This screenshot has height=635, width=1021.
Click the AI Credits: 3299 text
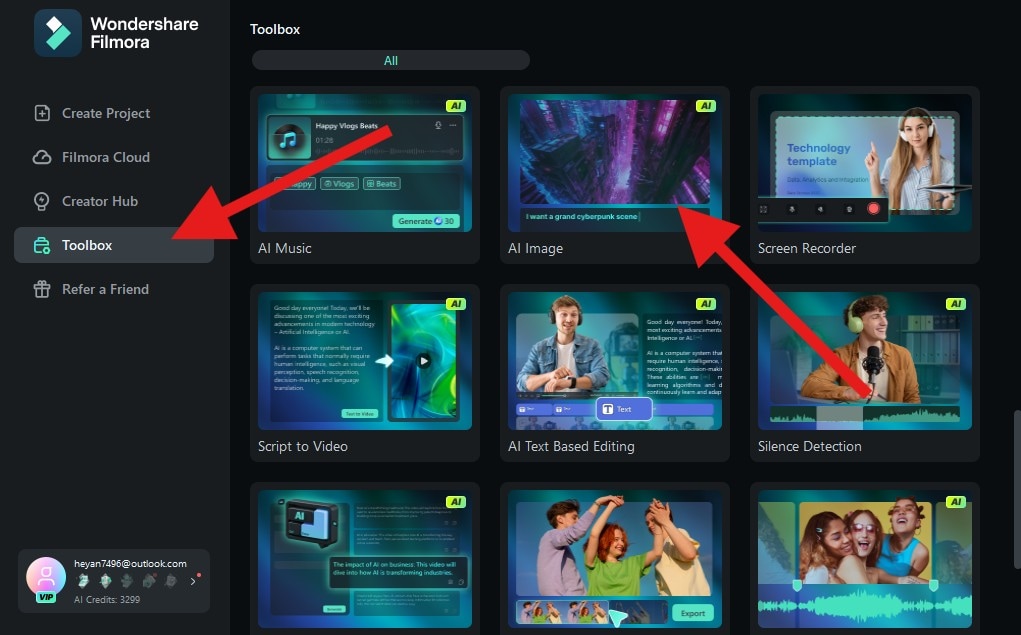107,599
